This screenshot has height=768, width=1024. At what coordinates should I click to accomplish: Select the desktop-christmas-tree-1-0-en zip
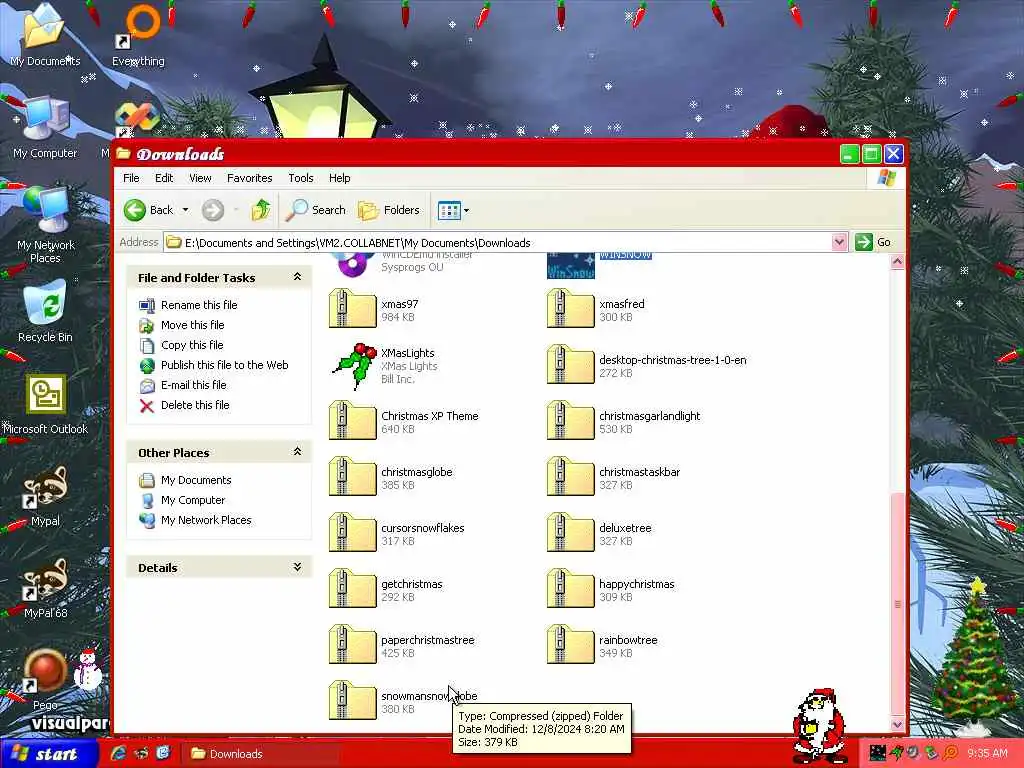click(x=571, y=364)
